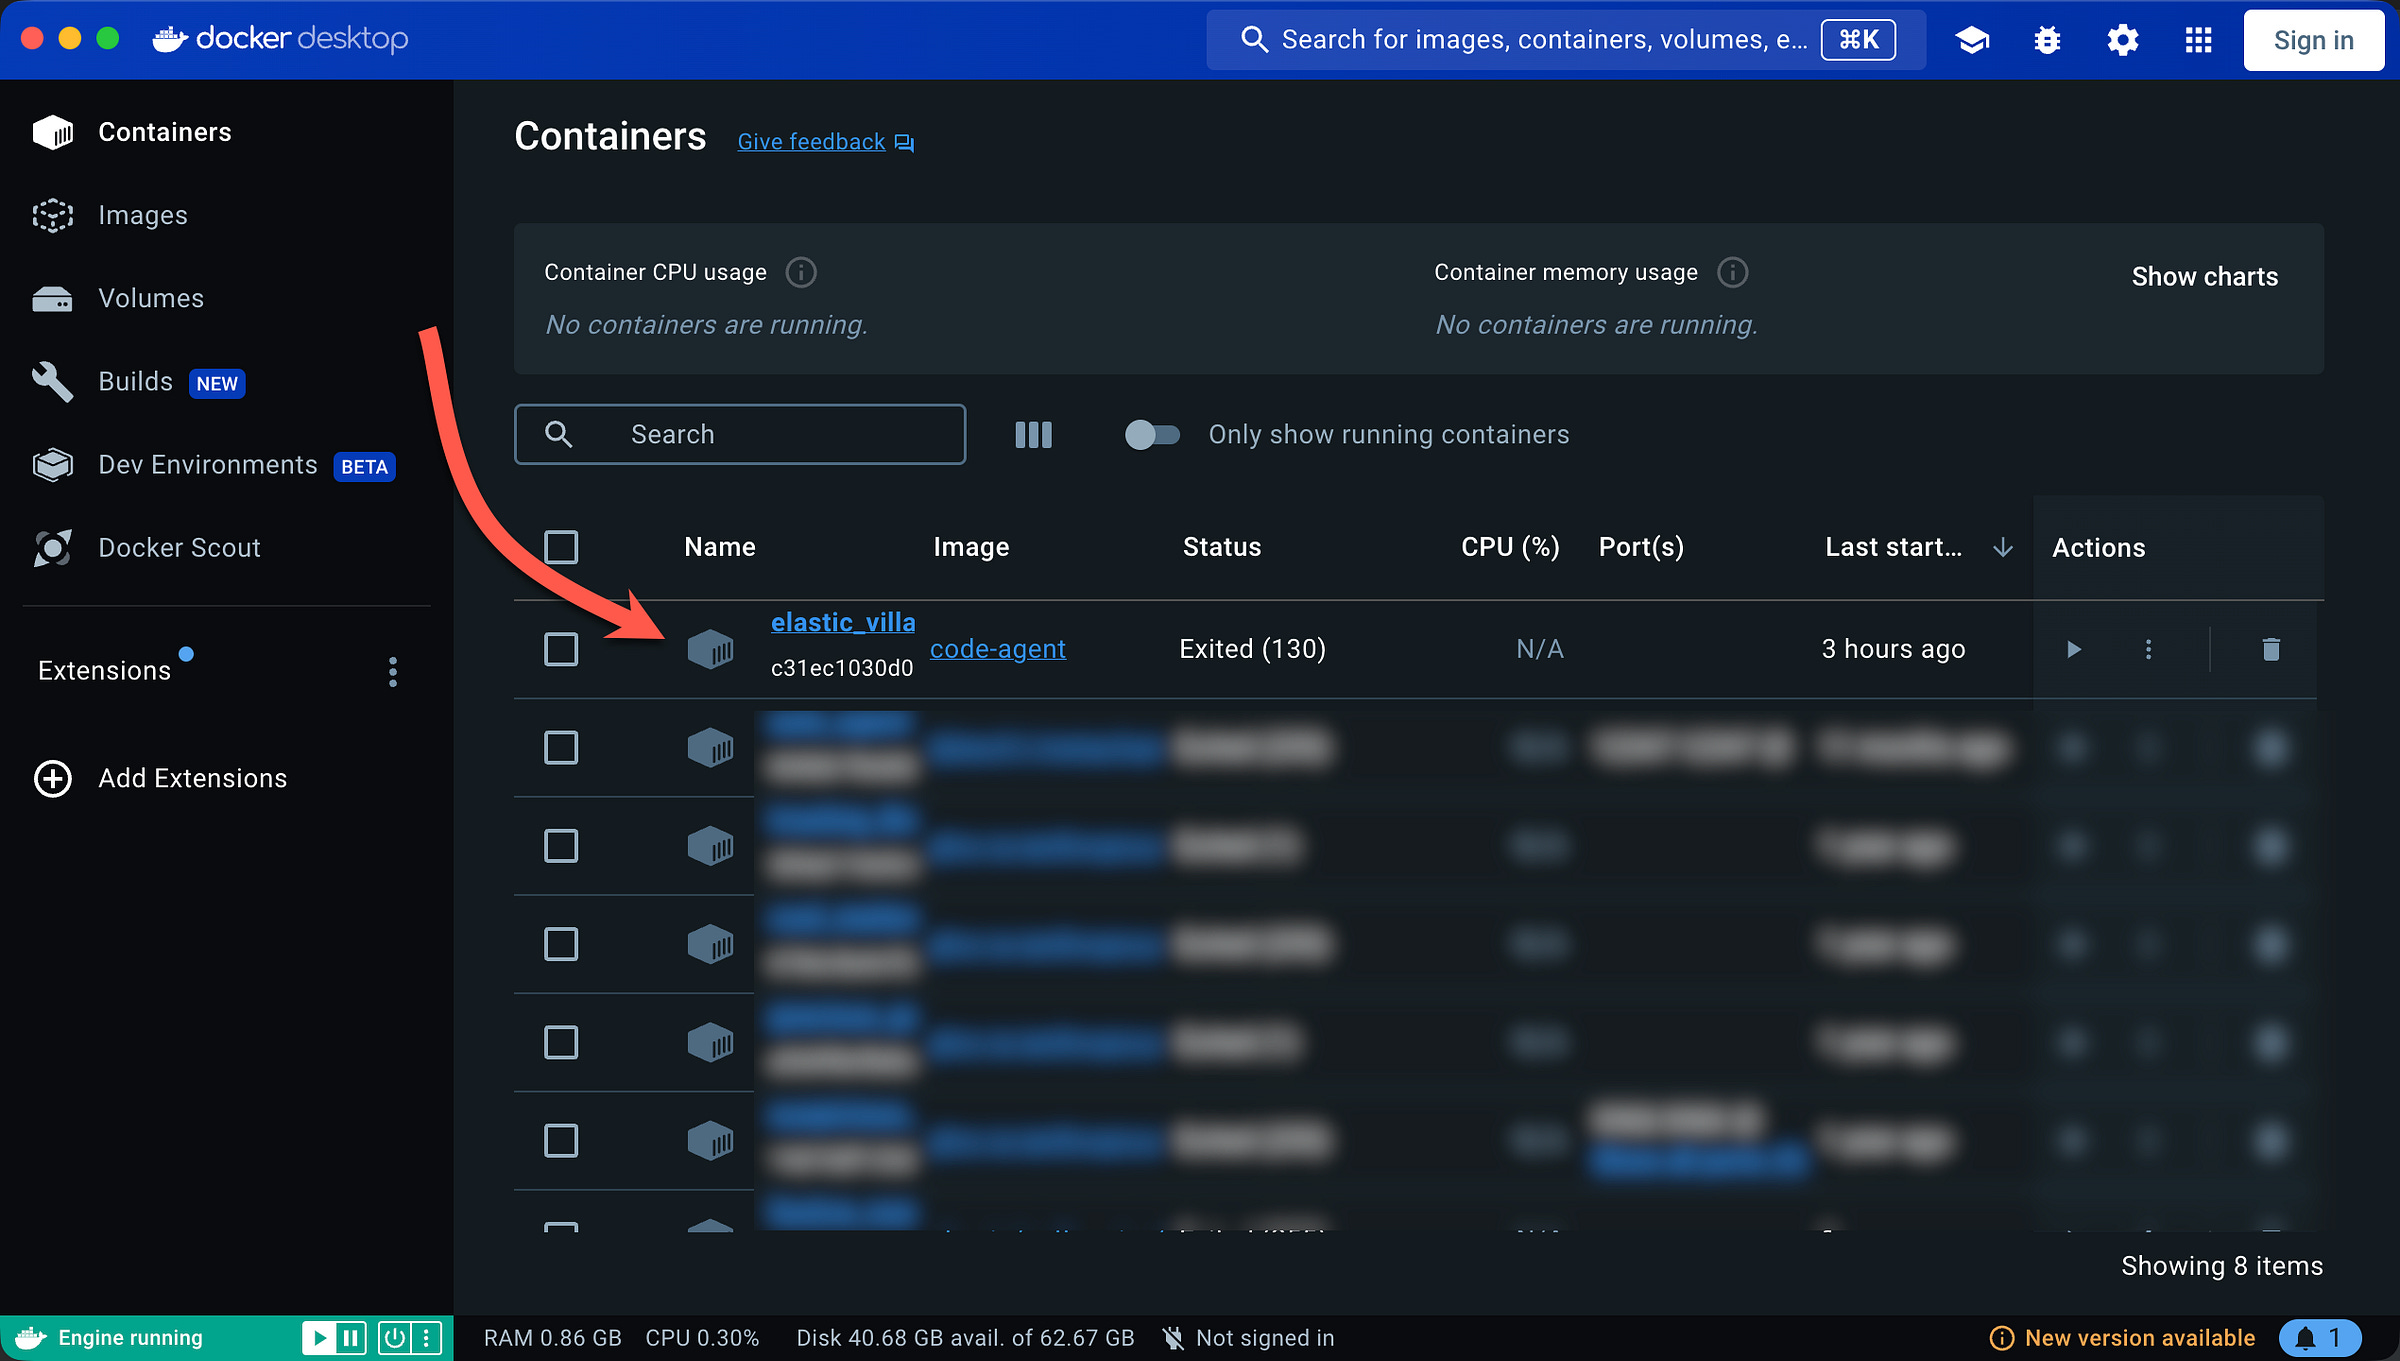The image size is (2400, 1361).
Task: Open the code-agent image link
Action: click(997, 649)
